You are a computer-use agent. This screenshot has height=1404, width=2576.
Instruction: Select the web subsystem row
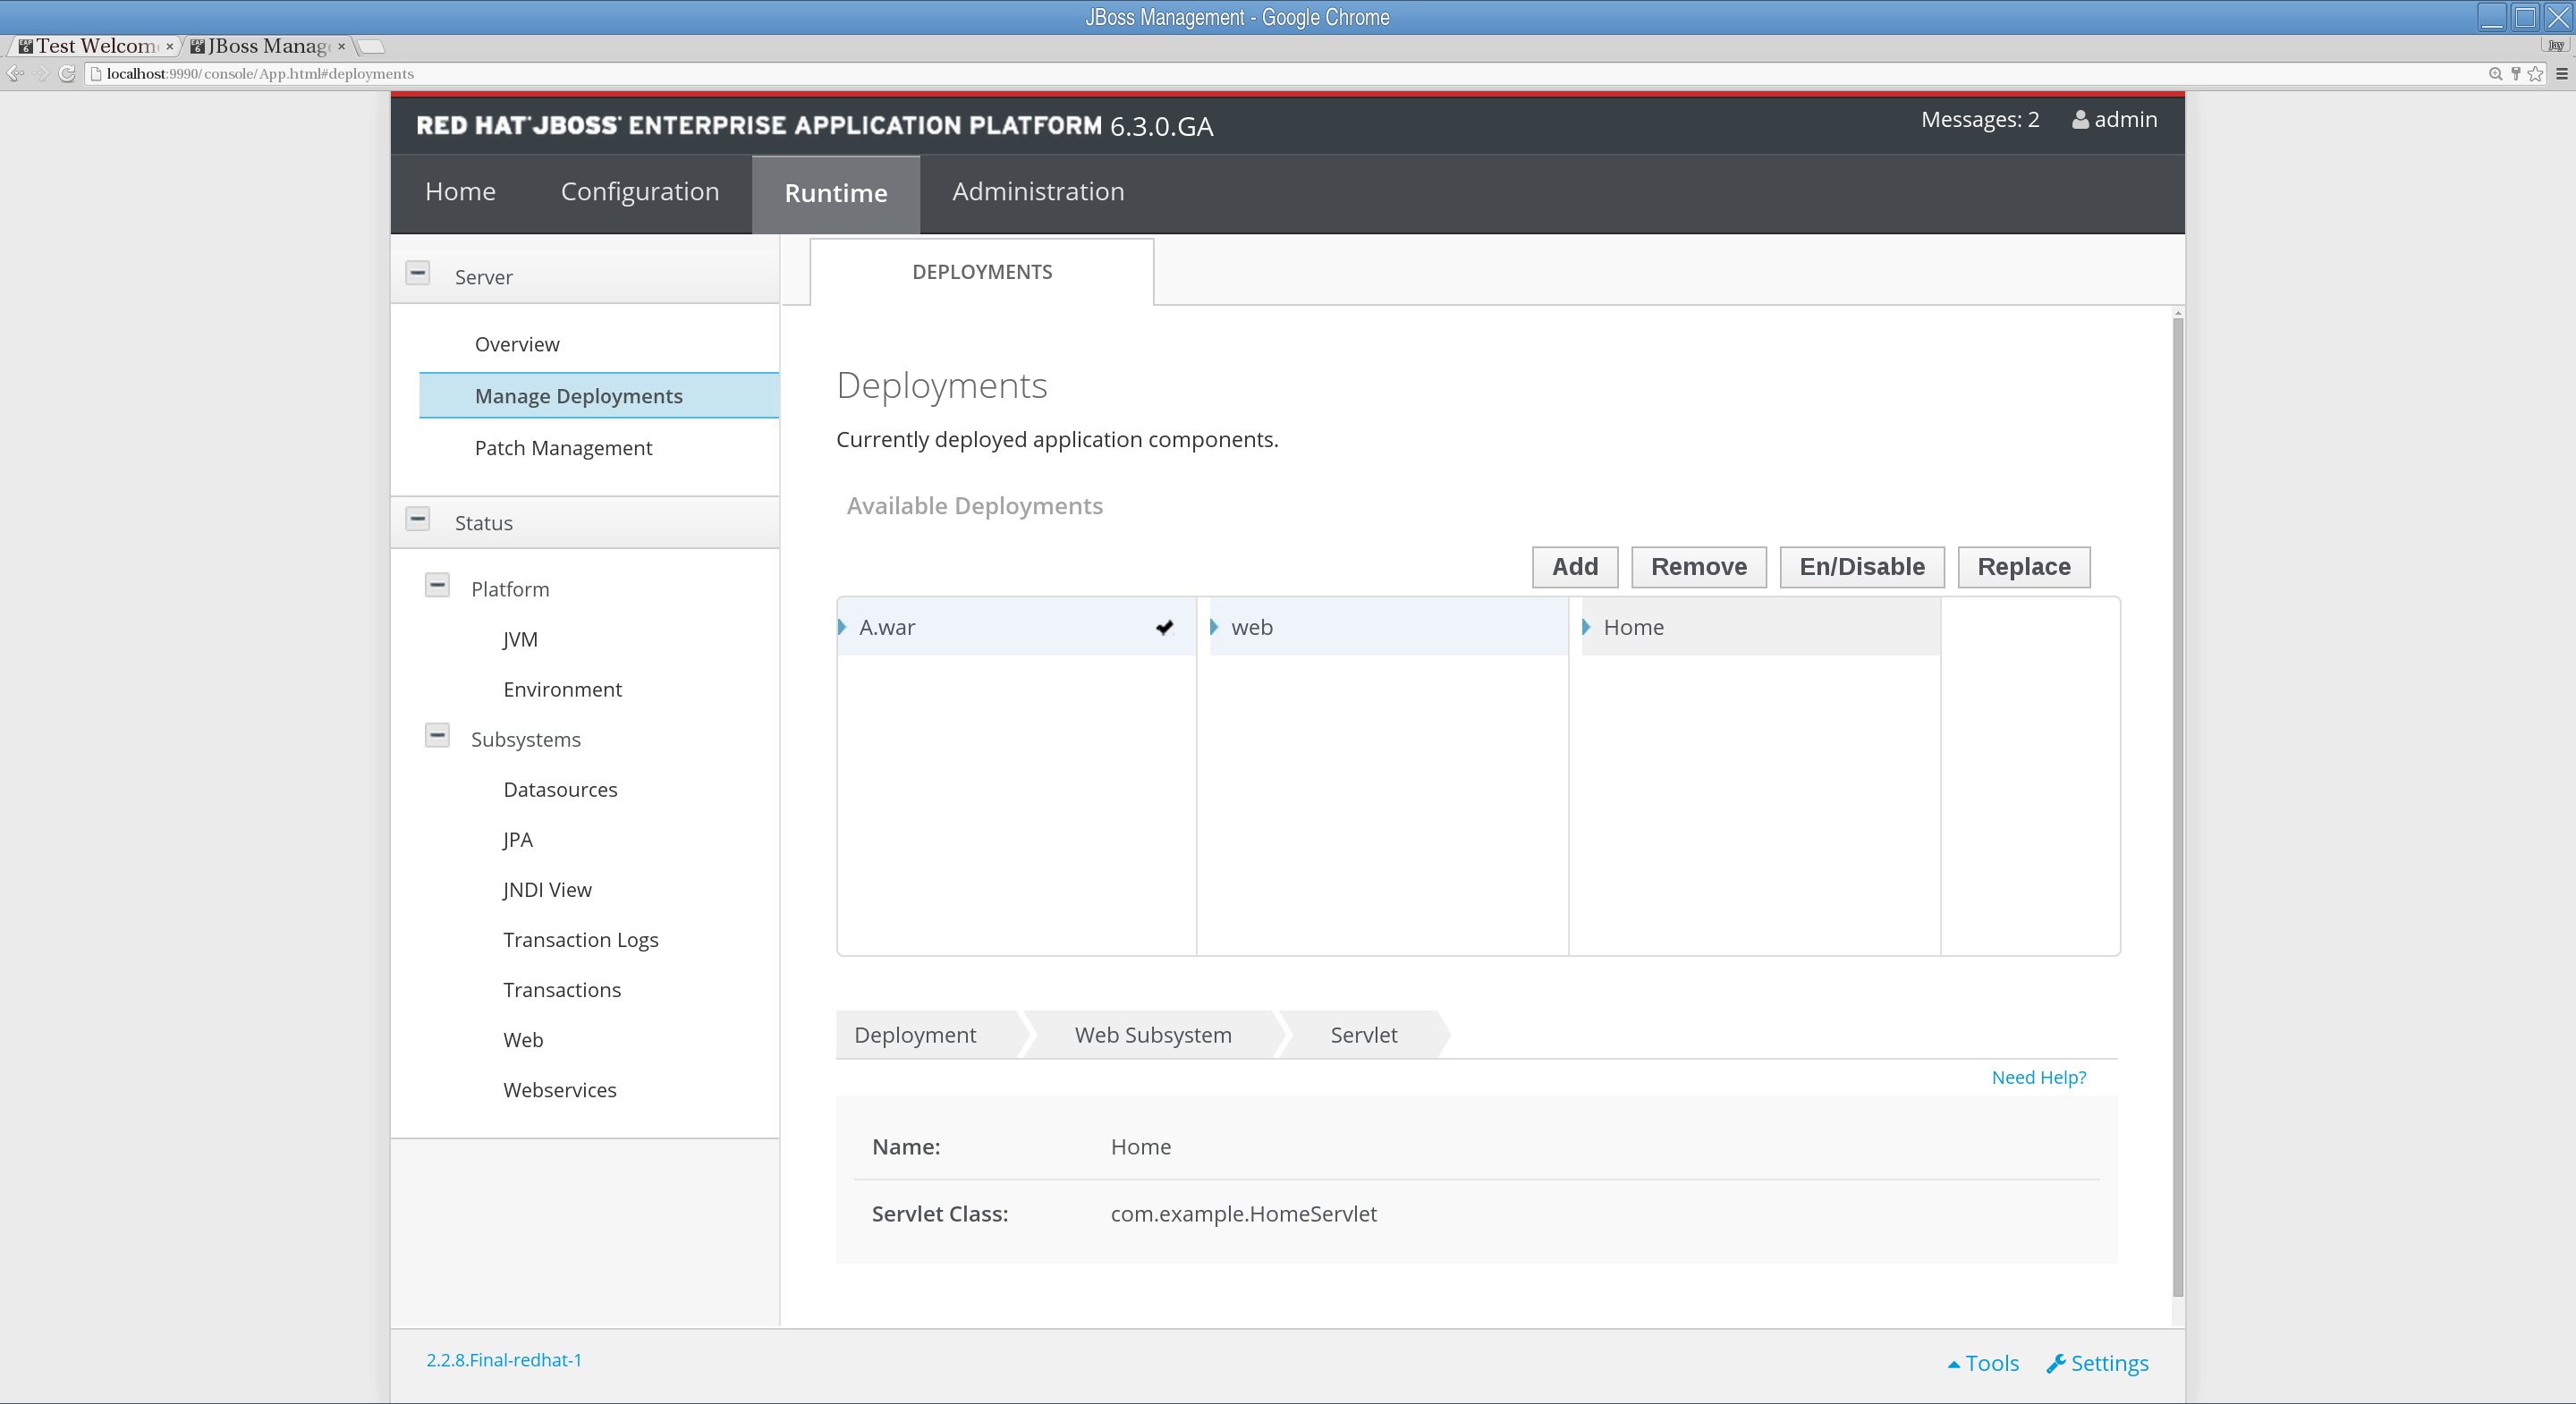click(1389, 627)
